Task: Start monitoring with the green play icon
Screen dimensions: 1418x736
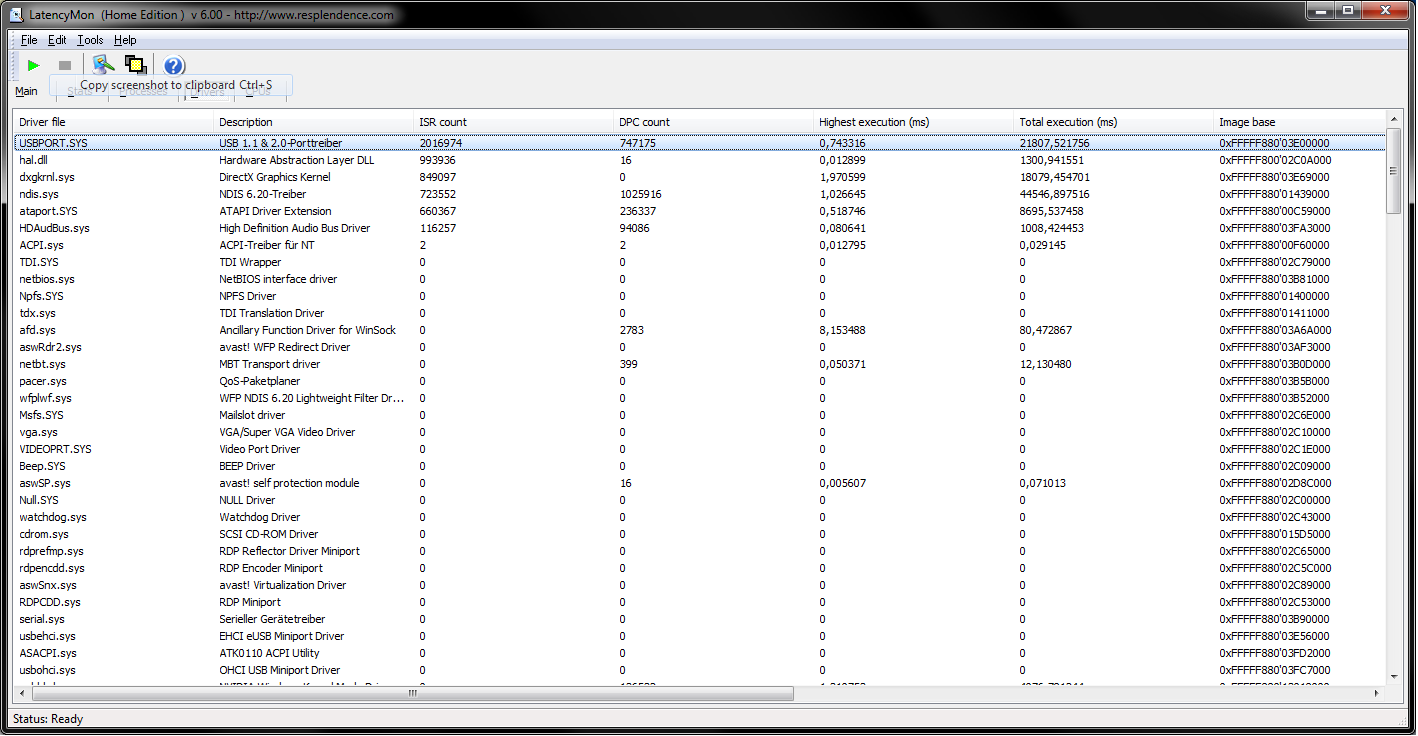Action: [34, 65]
